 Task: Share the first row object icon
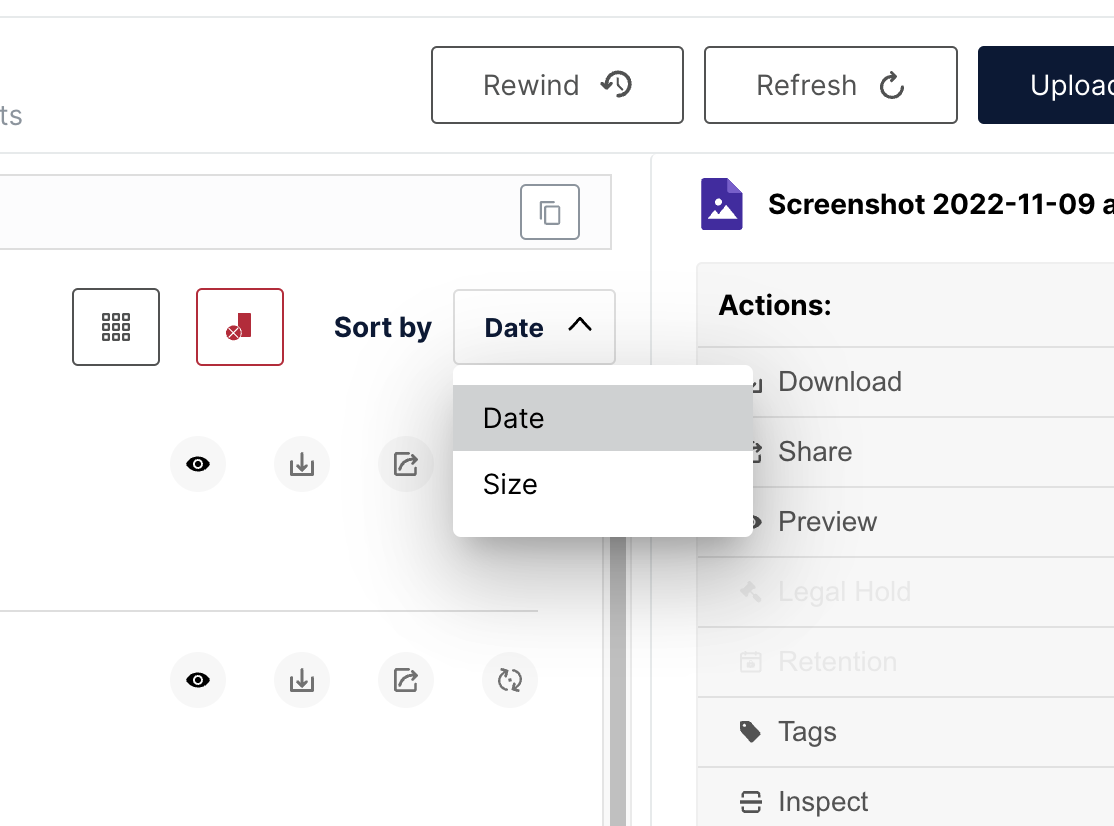pos(406,464)
